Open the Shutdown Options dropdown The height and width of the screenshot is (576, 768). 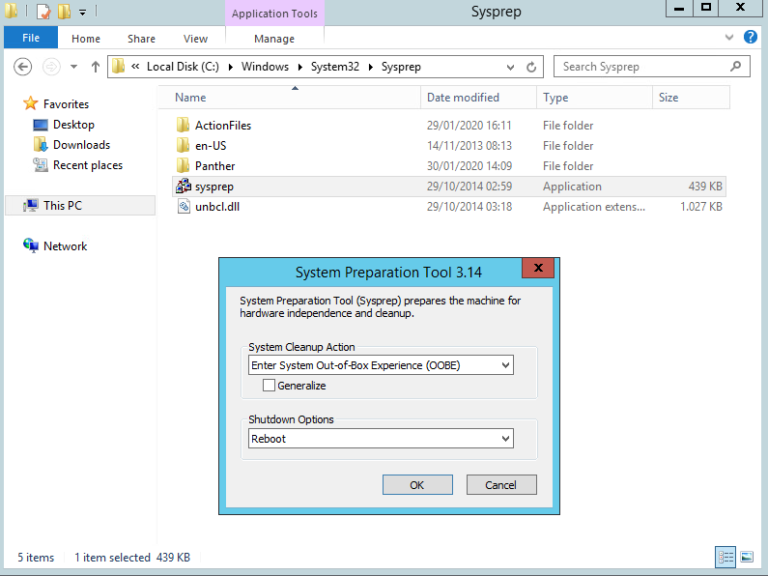point(505,438)
